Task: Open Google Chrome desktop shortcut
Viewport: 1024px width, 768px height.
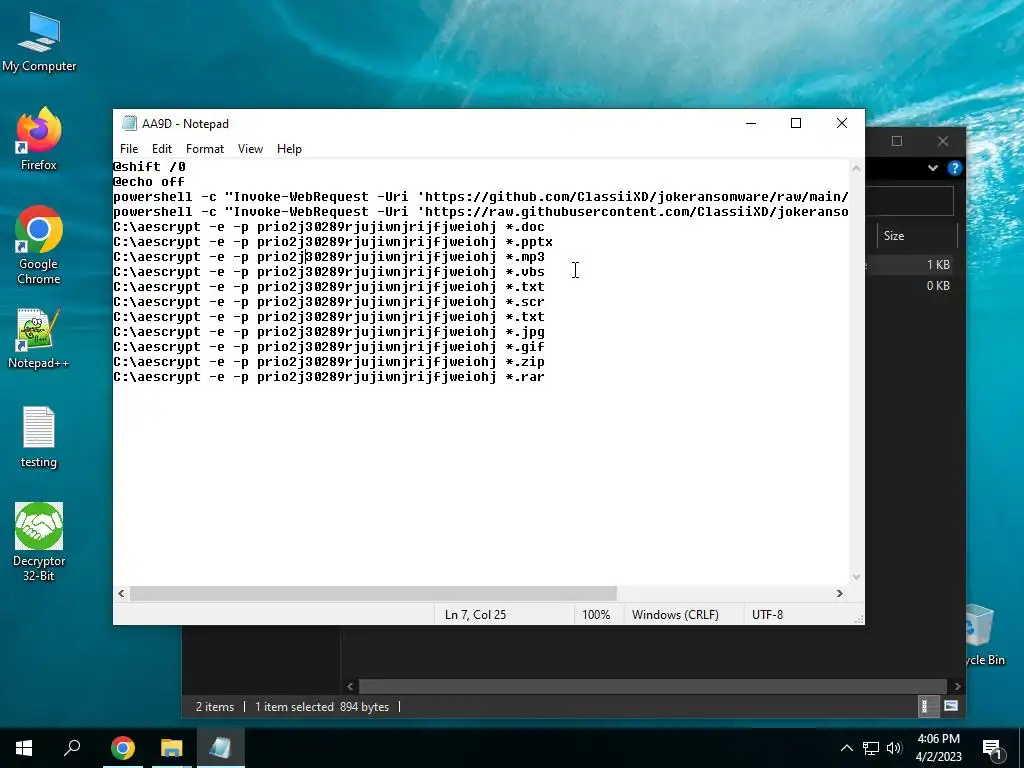Action: [x=39, y=246]
